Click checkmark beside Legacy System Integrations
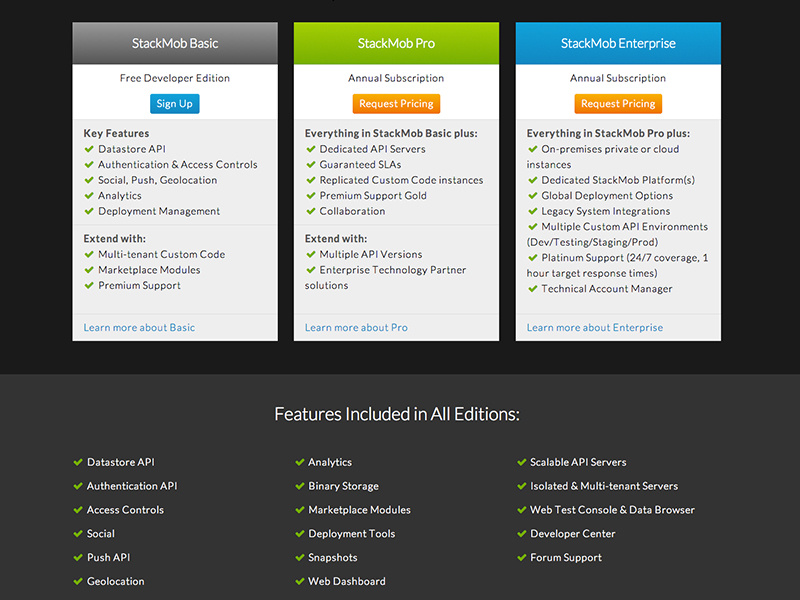800x600 pixels. pos(533,211)
